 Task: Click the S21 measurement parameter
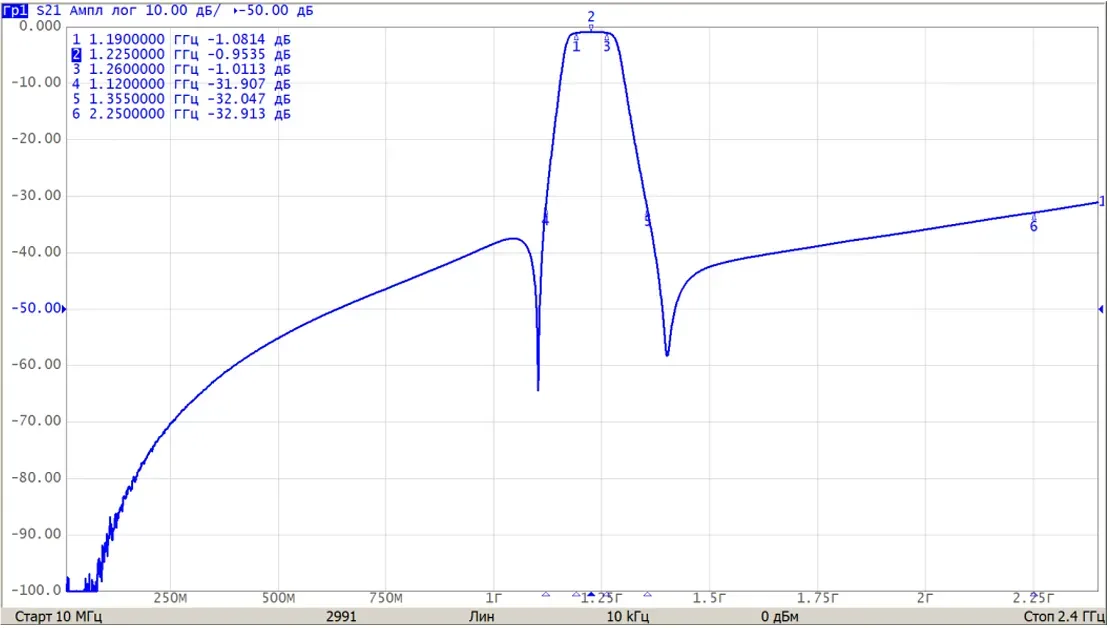tap(48, 11)
